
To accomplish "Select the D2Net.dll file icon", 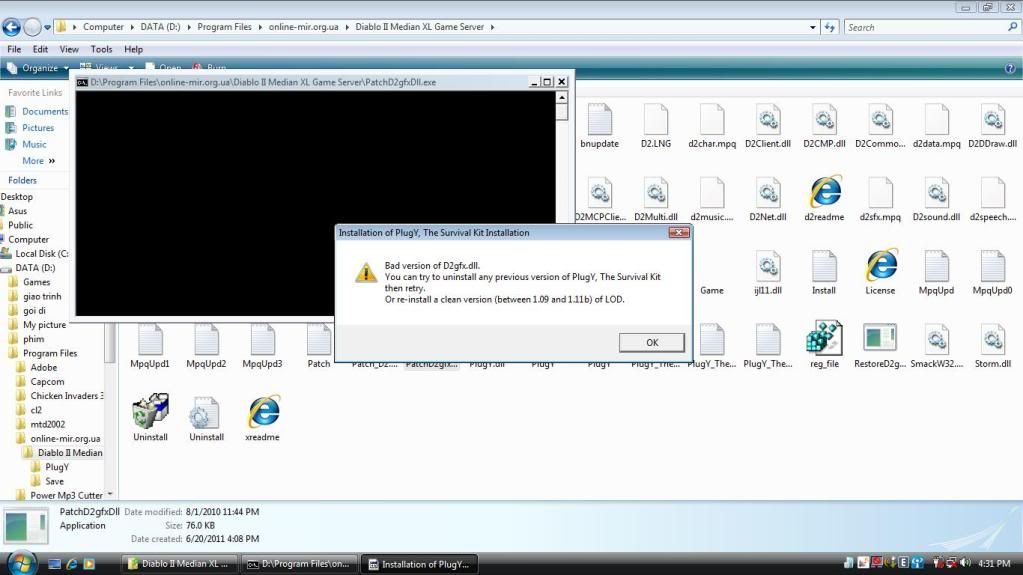I will pyautogui.click(x=768, y=193).
